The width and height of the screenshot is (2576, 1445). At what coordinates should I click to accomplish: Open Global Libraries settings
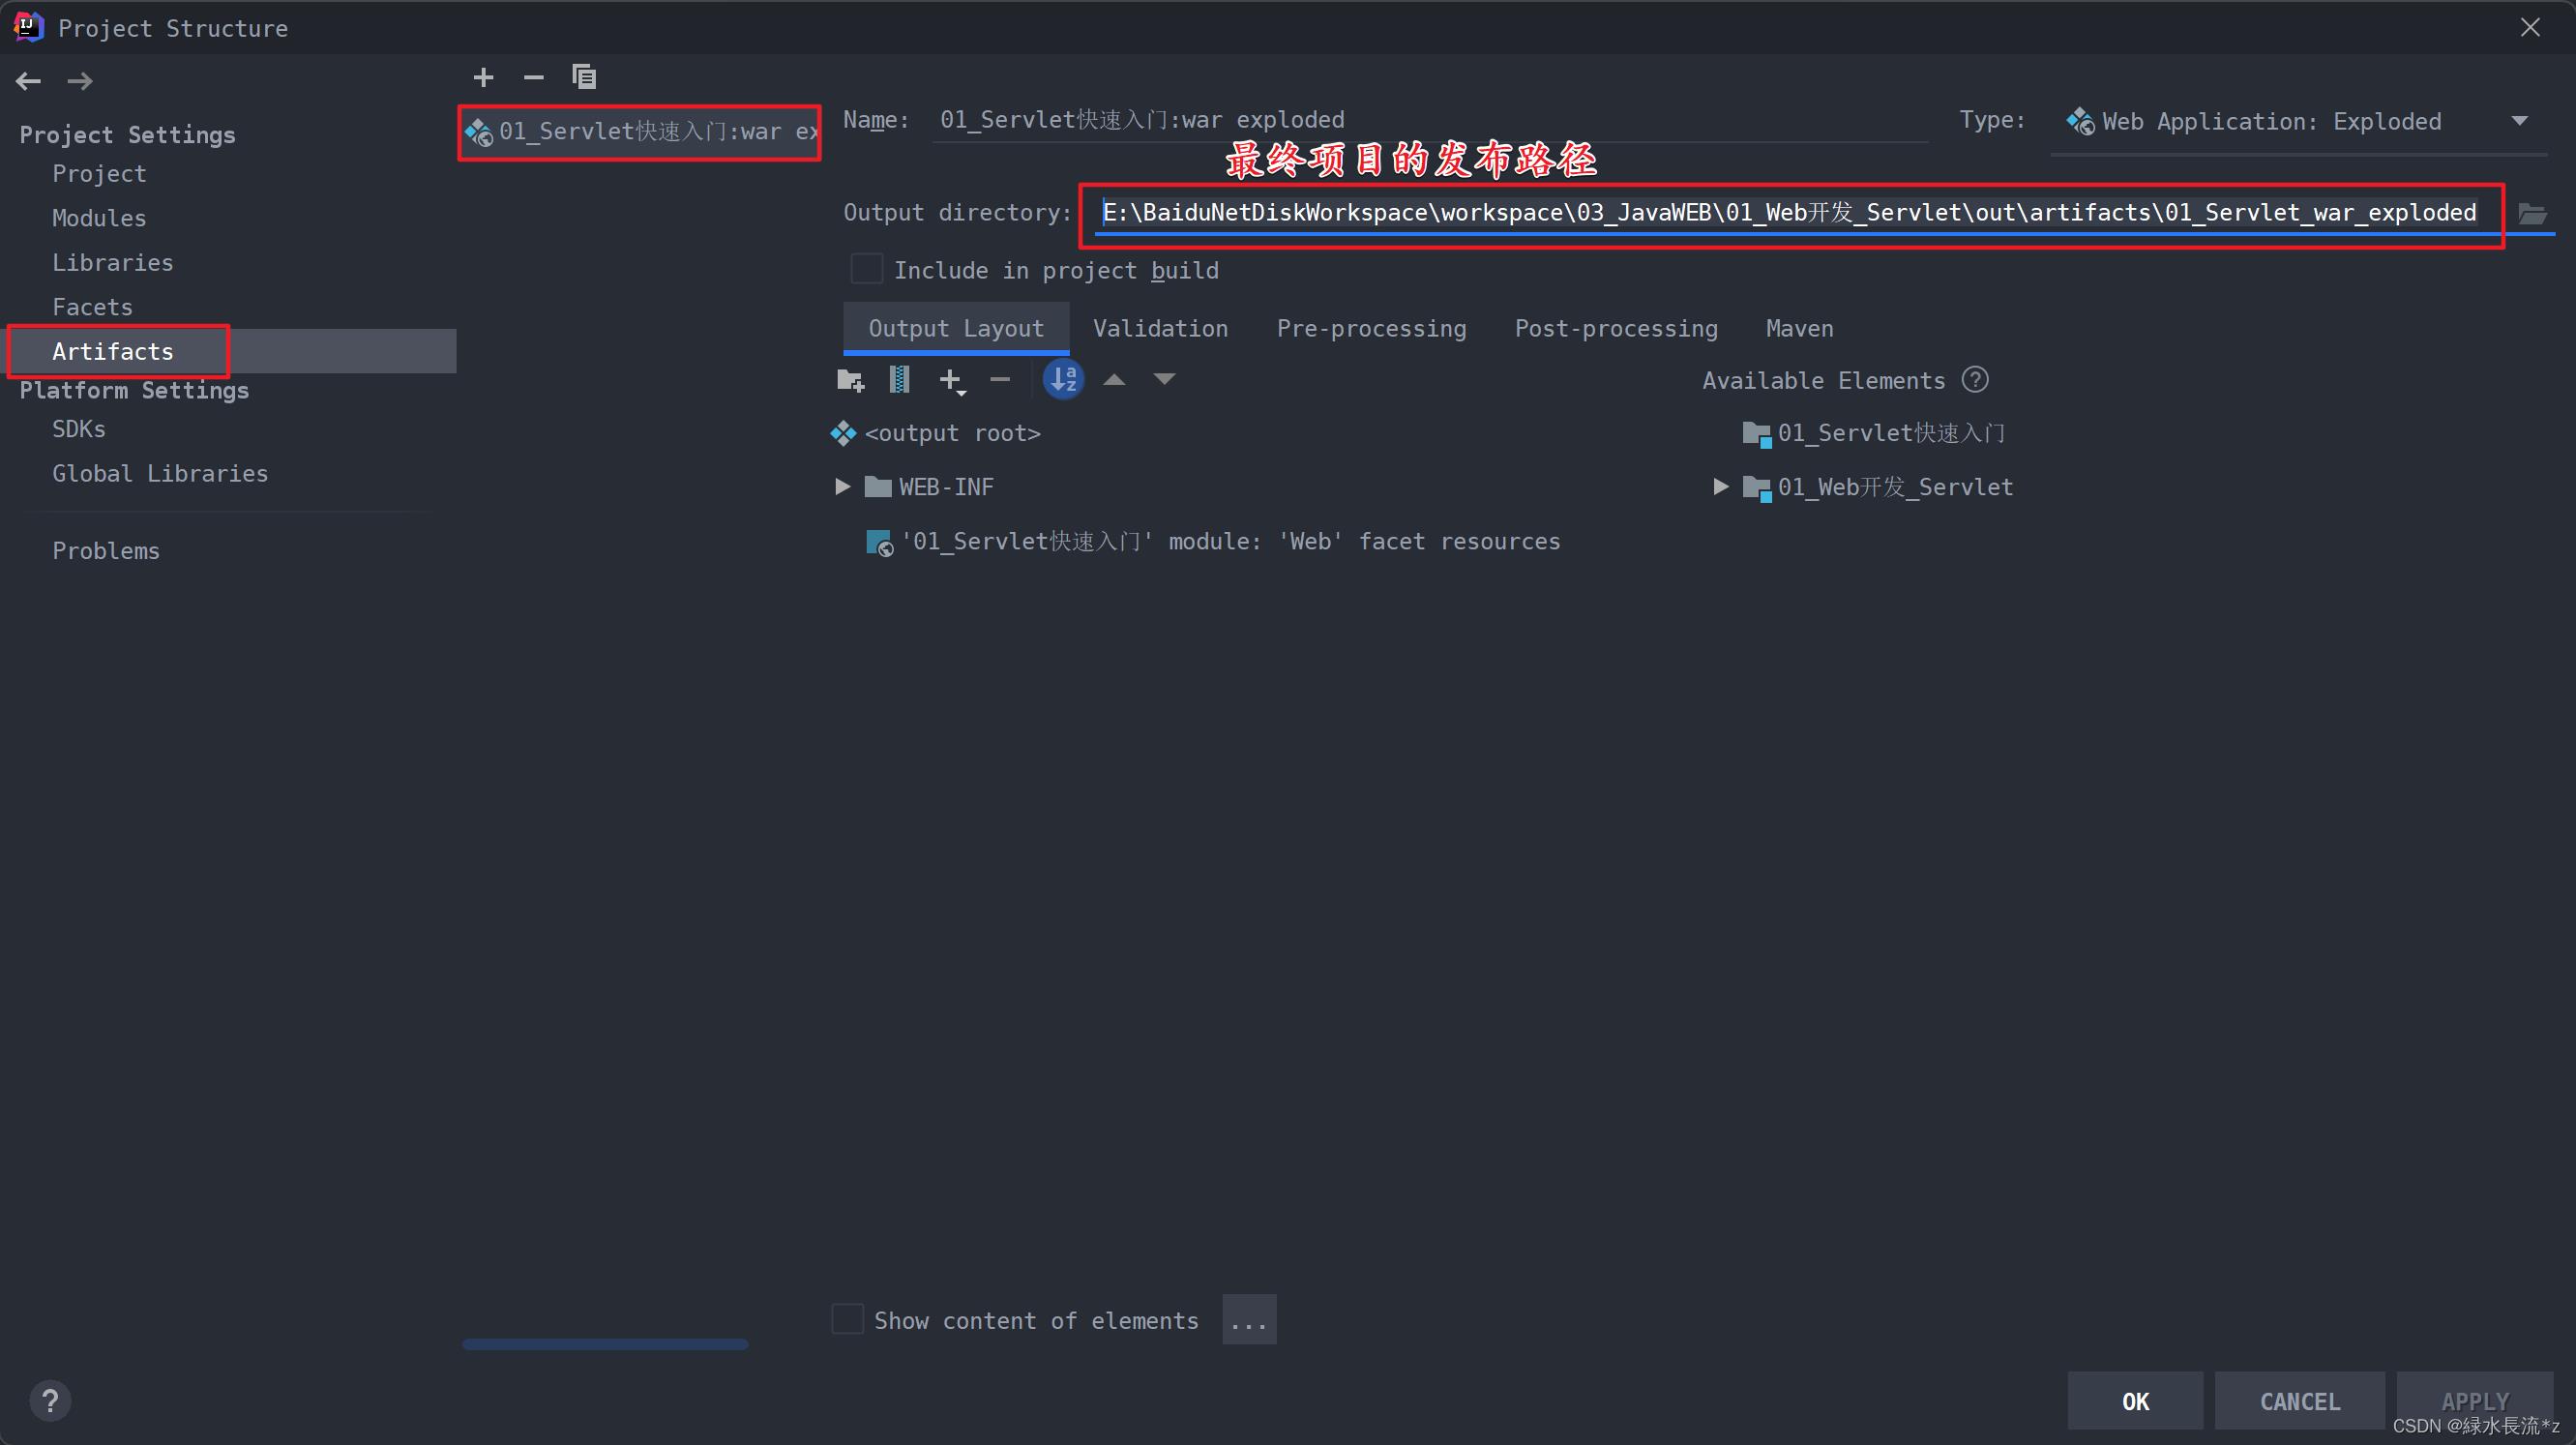pos(160,474)
